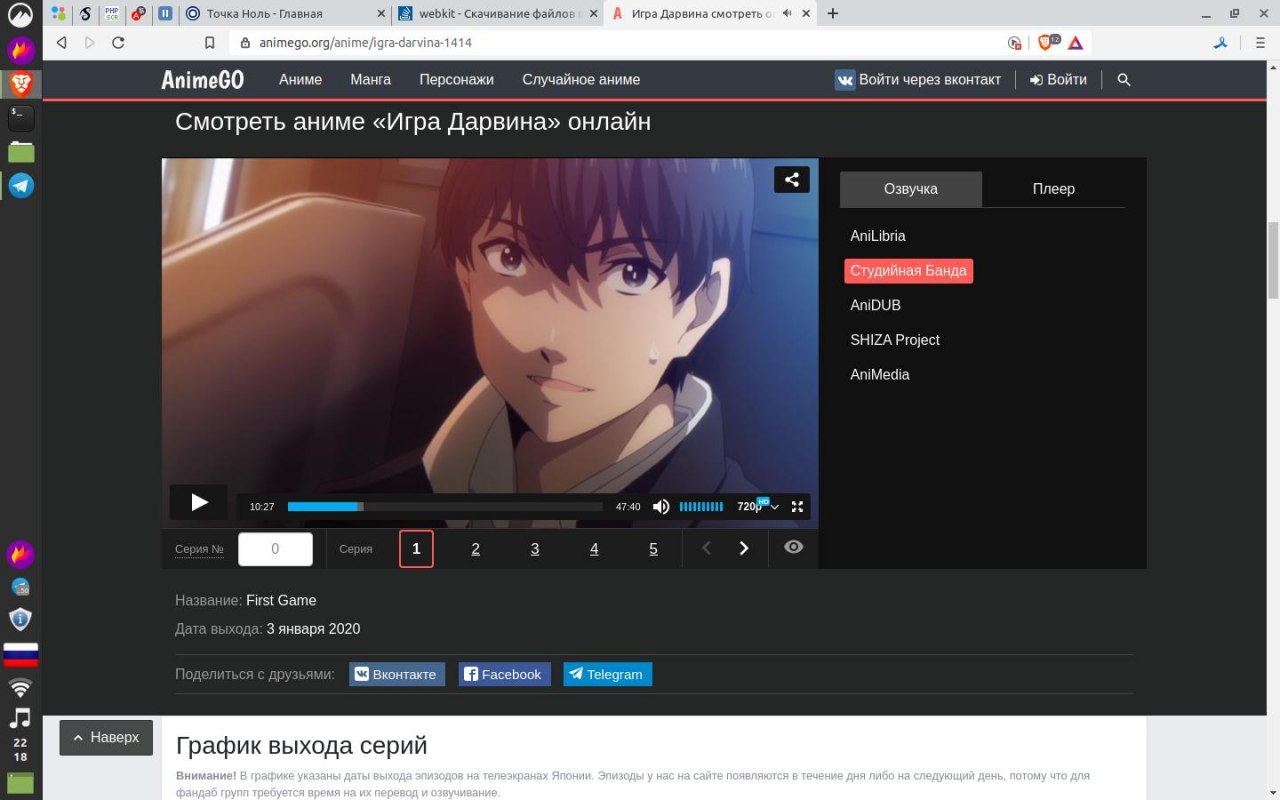Viewport: 1280px width, 800px height.
Task: Open the Wi-Fi network indicator
Action: tap(21, 688)
